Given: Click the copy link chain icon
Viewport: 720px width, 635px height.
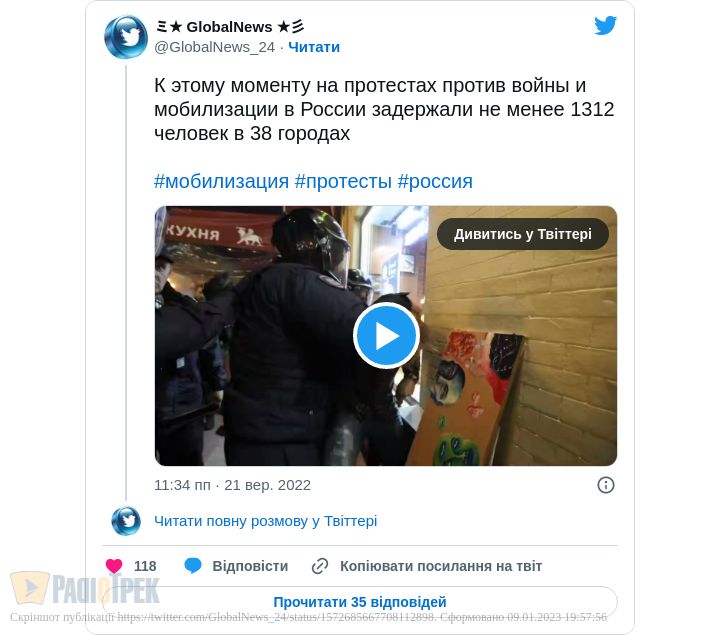Looking at the screenshot, I should point(320,566).
